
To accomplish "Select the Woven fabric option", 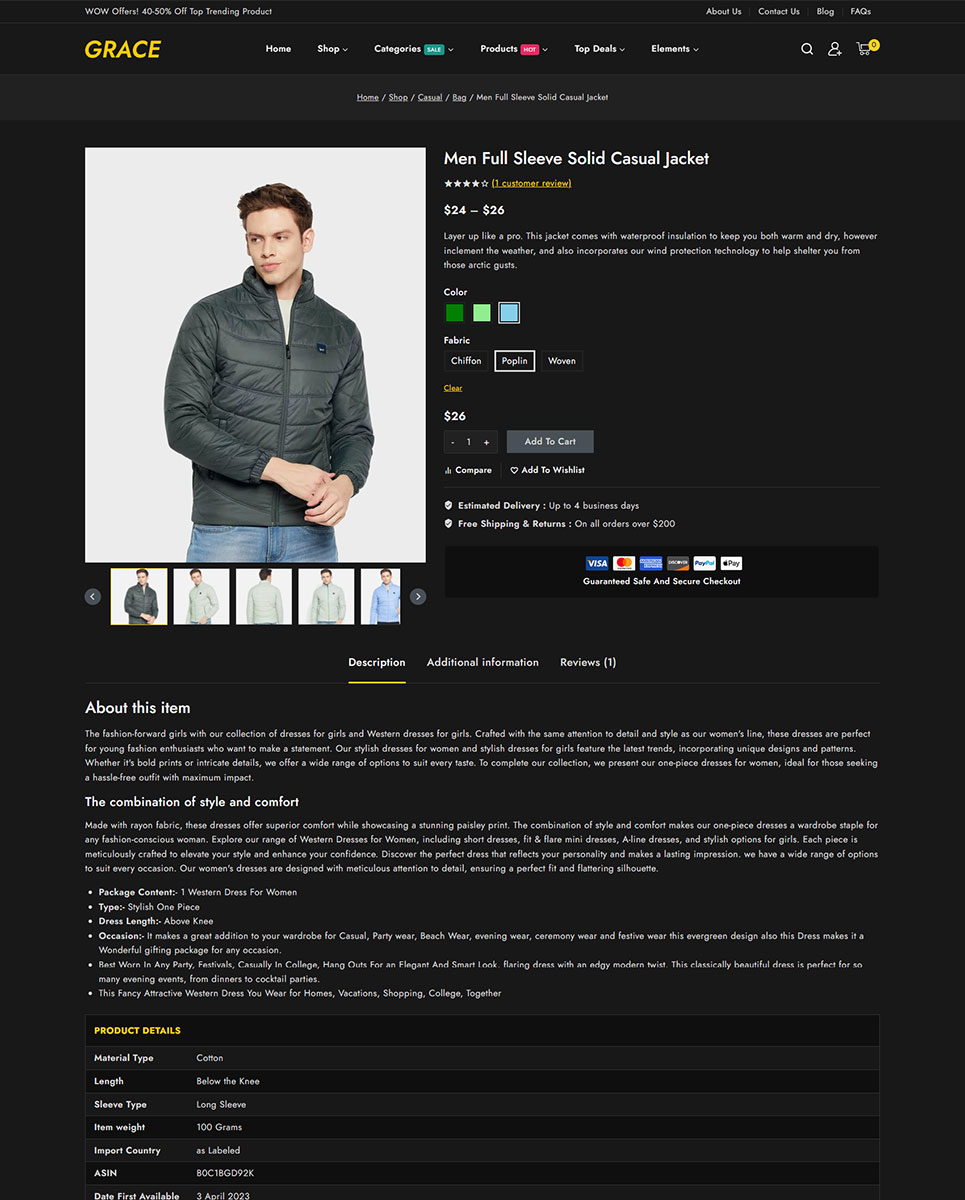I will 562,361.
